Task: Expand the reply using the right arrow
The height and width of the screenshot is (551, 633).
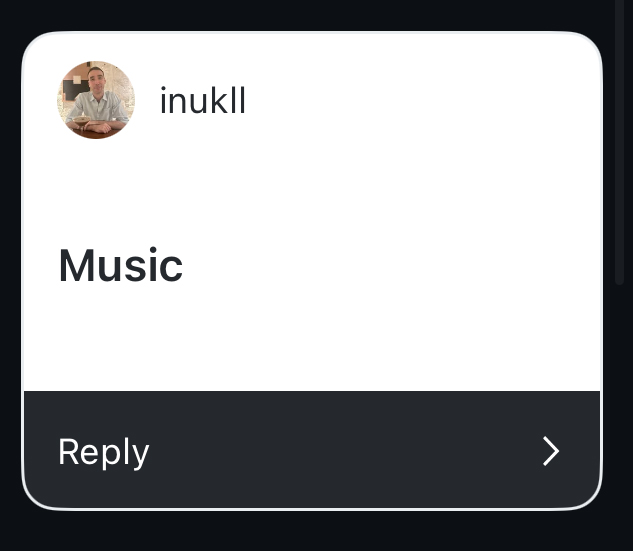Action: tap(550, 451)
